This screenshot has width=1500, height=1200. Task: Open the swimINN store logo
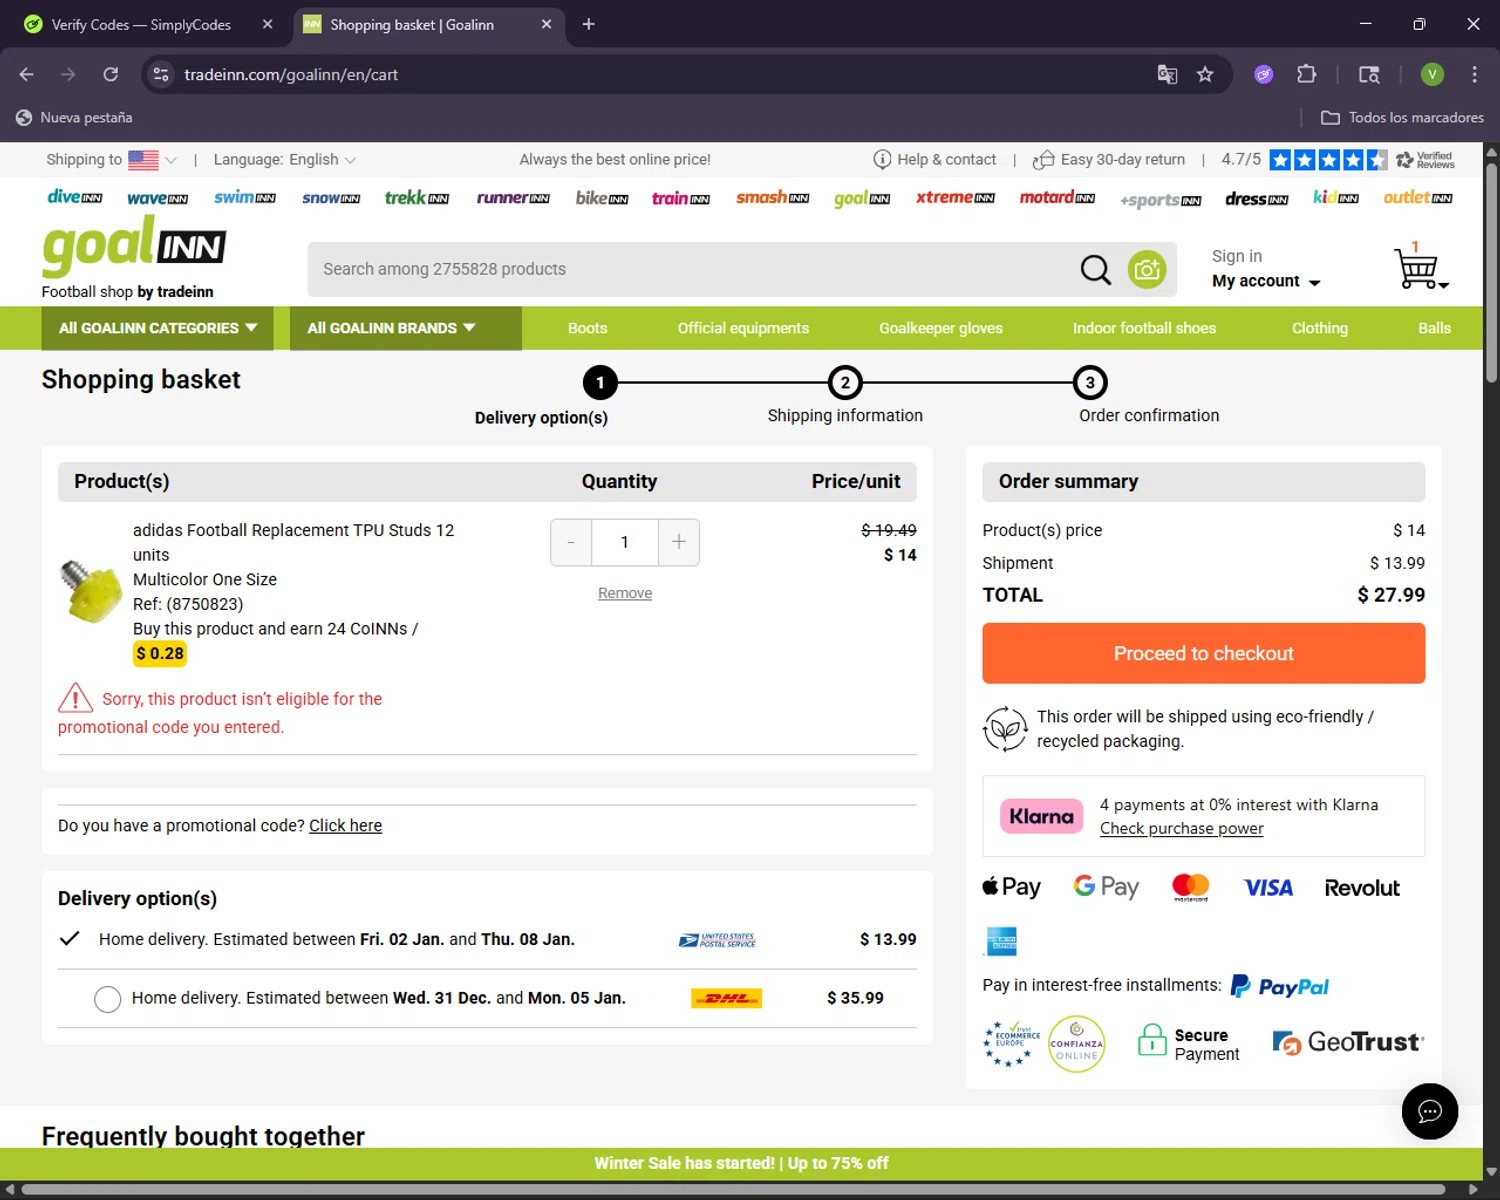click(245, 197)
